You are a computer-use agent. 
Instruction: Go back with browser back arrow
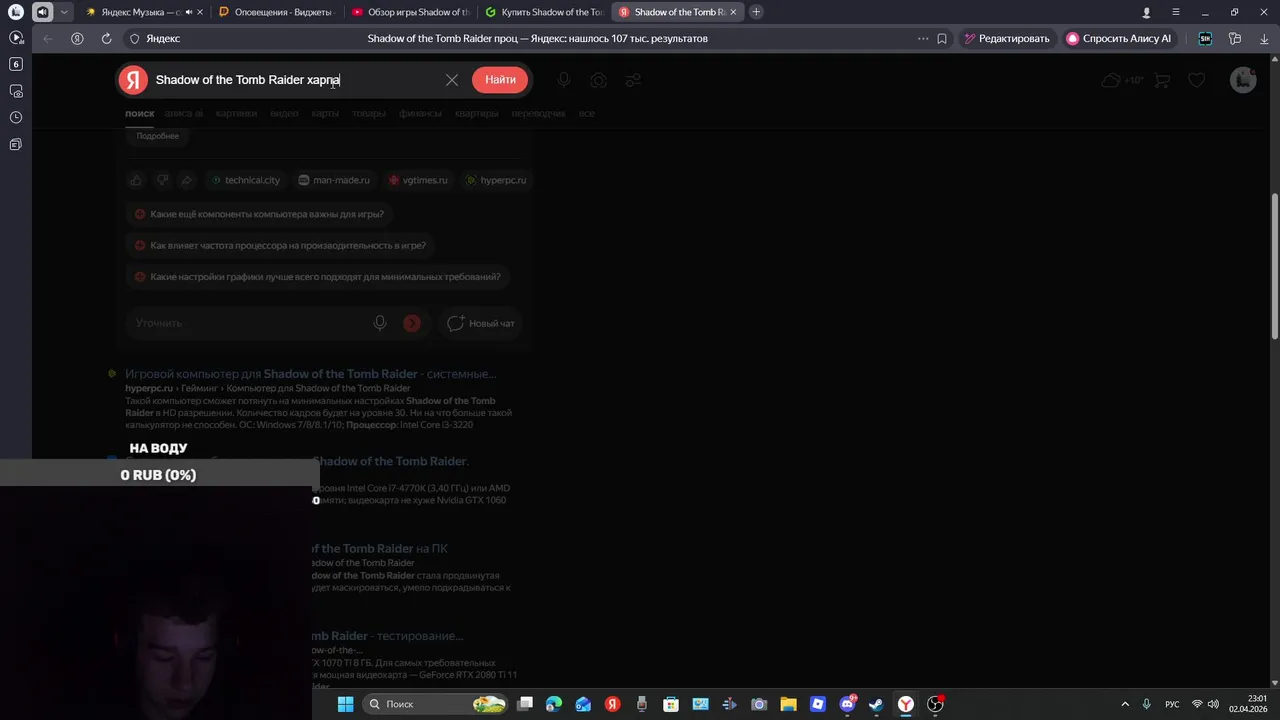point(47,38)
